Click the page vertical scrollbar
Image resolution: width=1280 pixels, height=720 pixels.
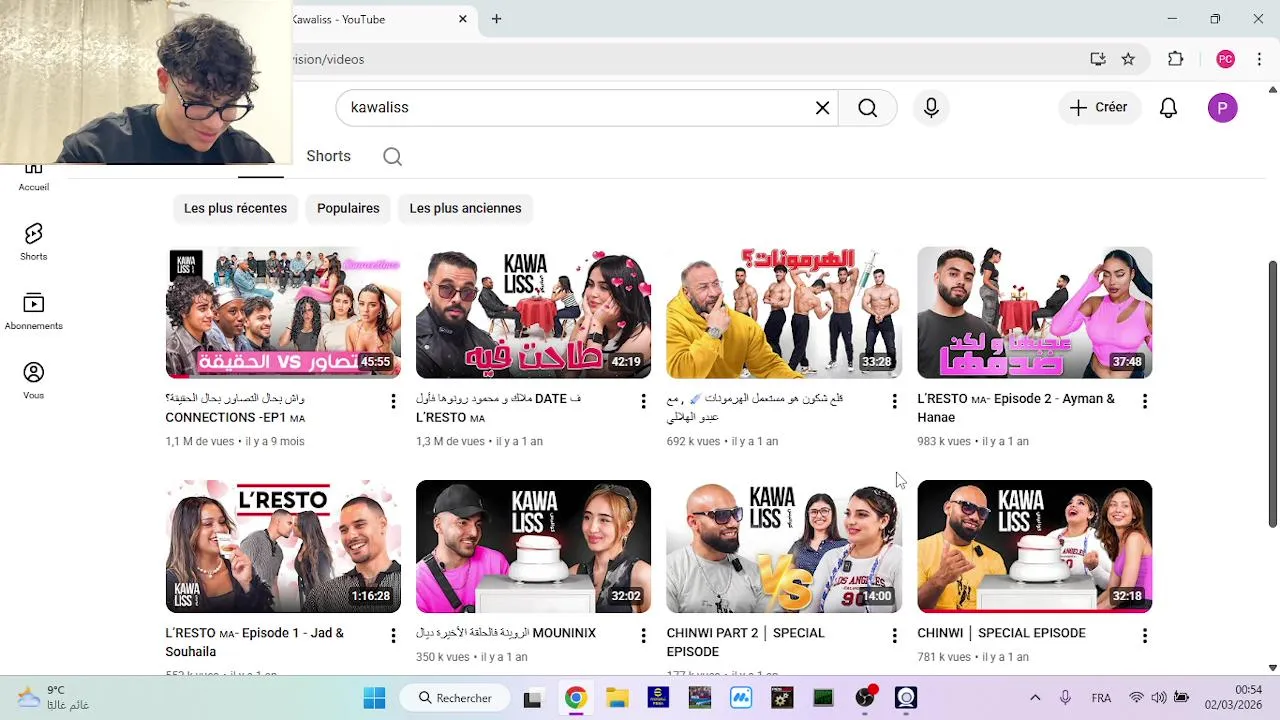point(1272,395)
